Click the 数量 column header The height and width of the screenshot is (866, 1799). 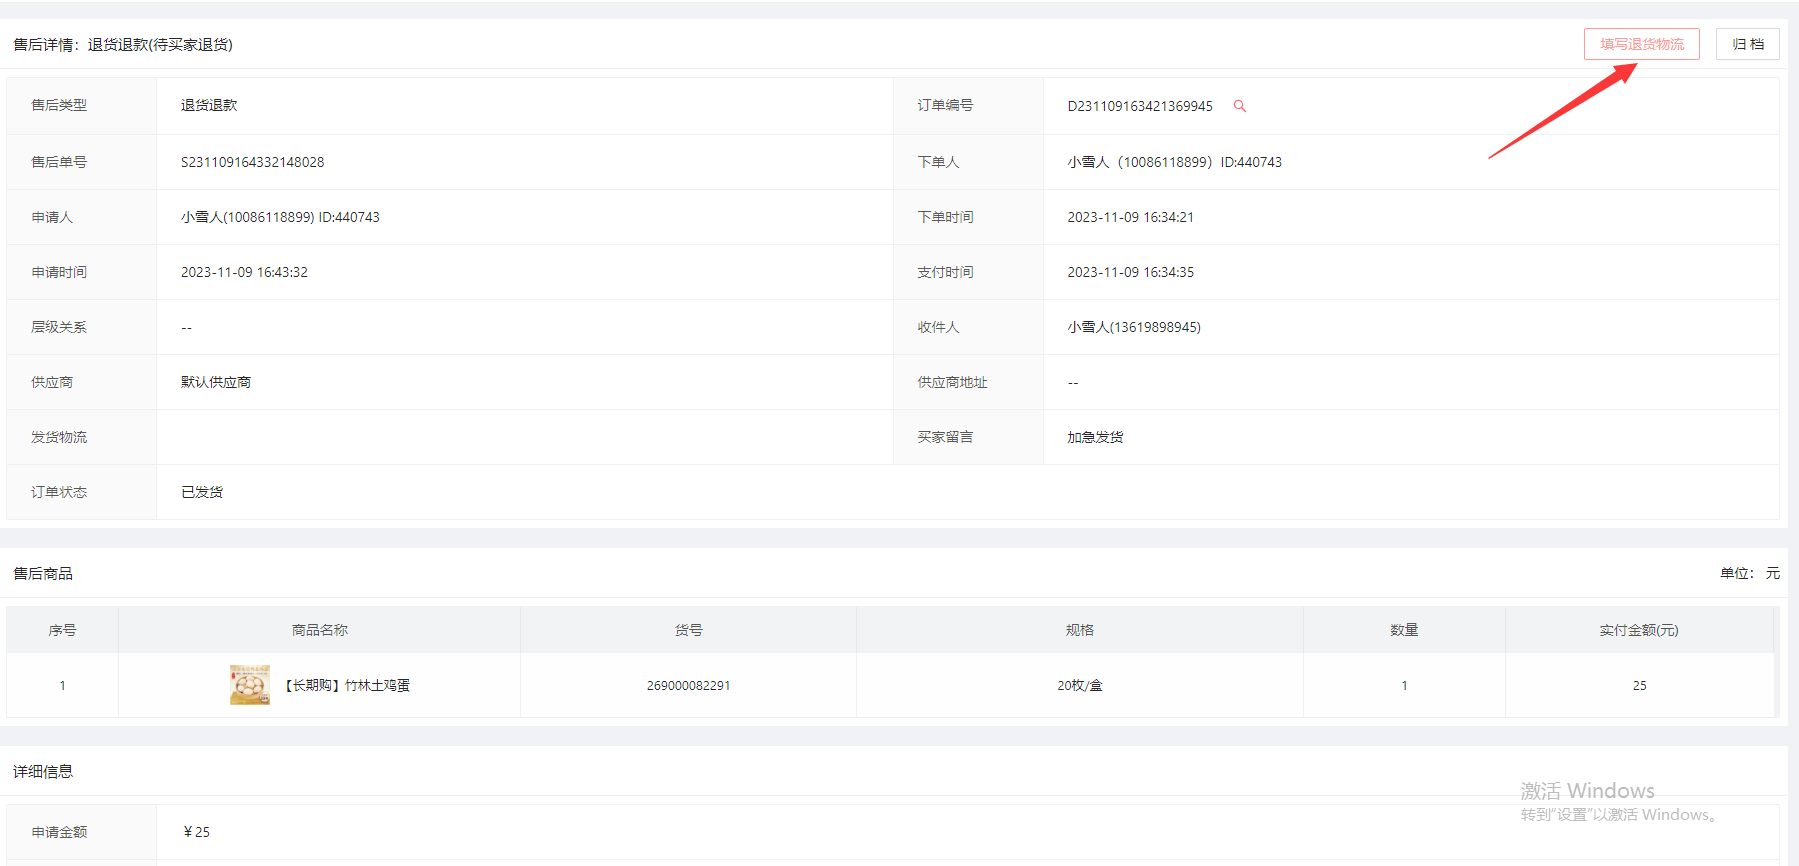point(1404,630)
